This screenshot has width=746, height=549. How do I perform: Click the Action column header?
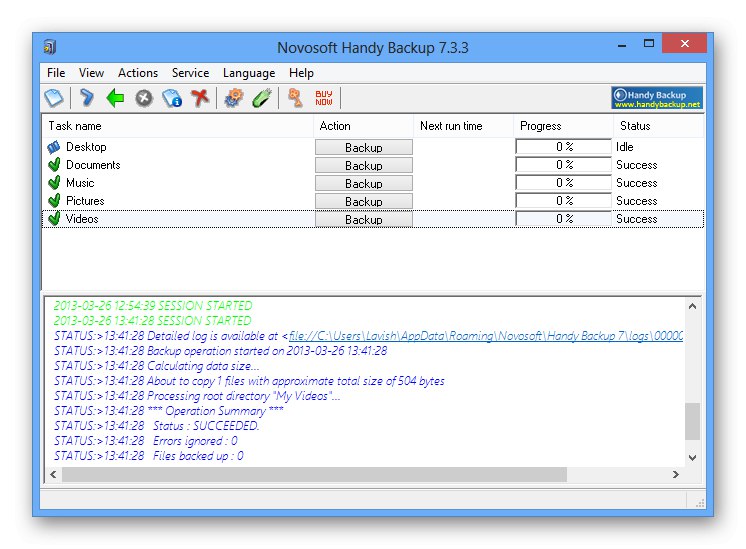pyautogui.click(x=363, y=126)
